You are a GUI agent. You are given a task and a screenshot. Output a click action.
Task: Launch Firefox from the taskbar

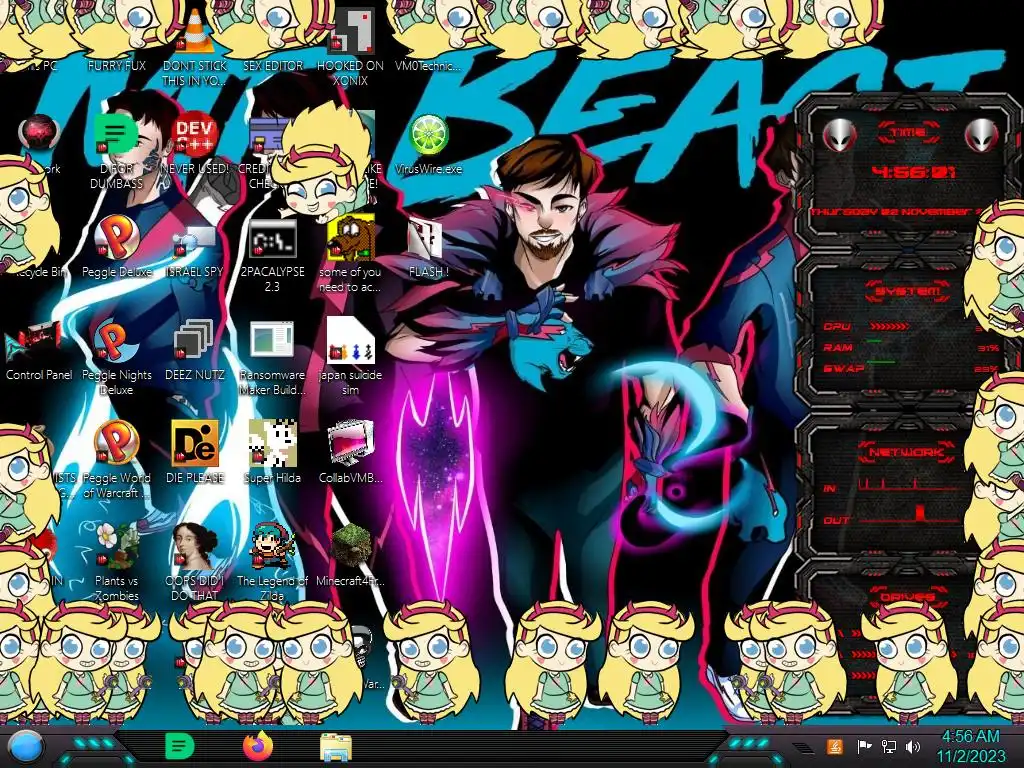257,746
